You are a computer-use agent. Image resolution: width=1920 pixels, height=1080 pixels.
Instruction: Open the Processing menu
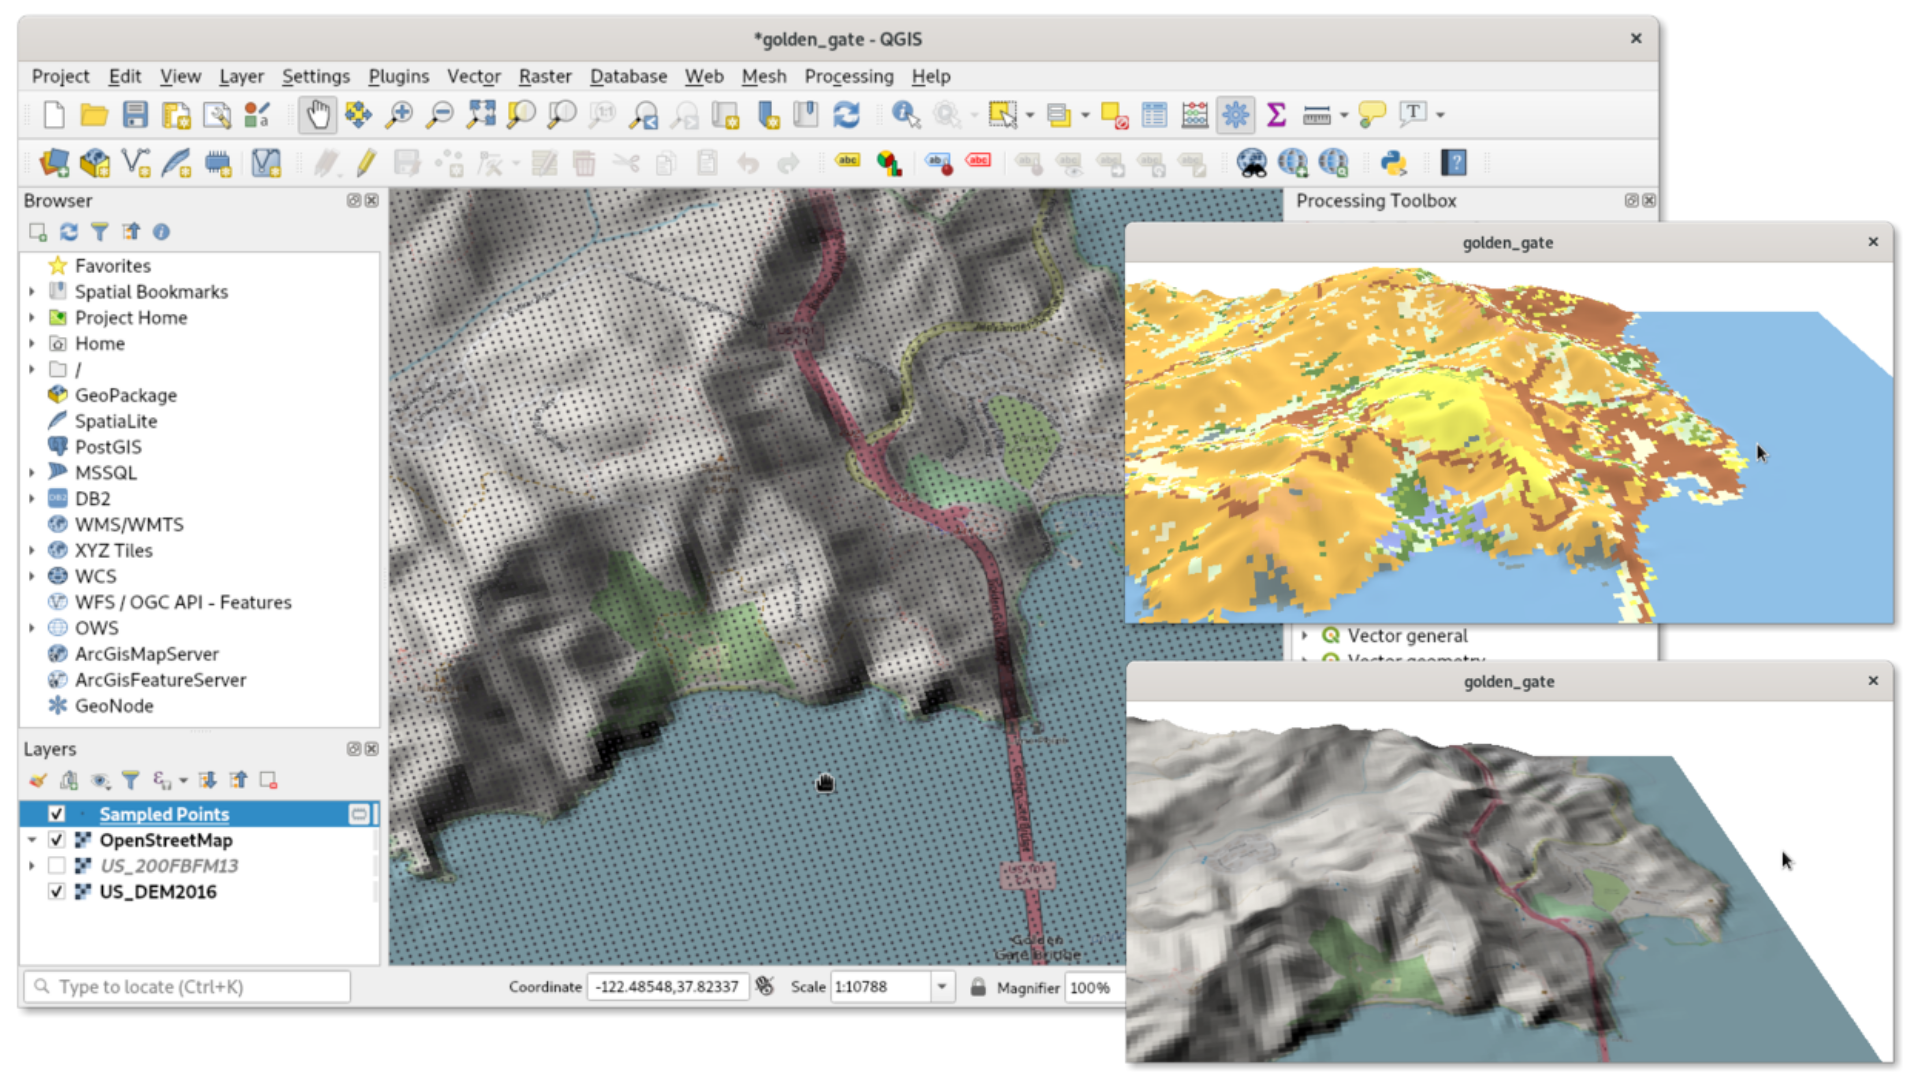tap(849, 76)
